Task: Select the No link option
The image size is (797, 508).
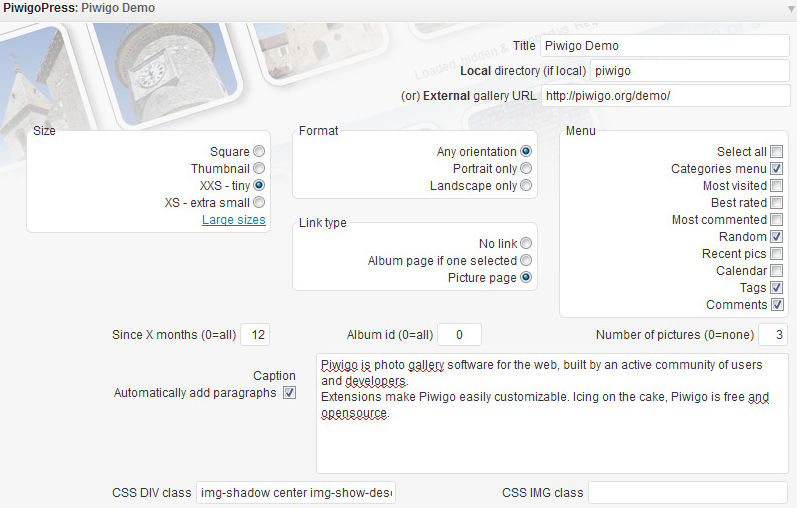Action: pos(526,243)
